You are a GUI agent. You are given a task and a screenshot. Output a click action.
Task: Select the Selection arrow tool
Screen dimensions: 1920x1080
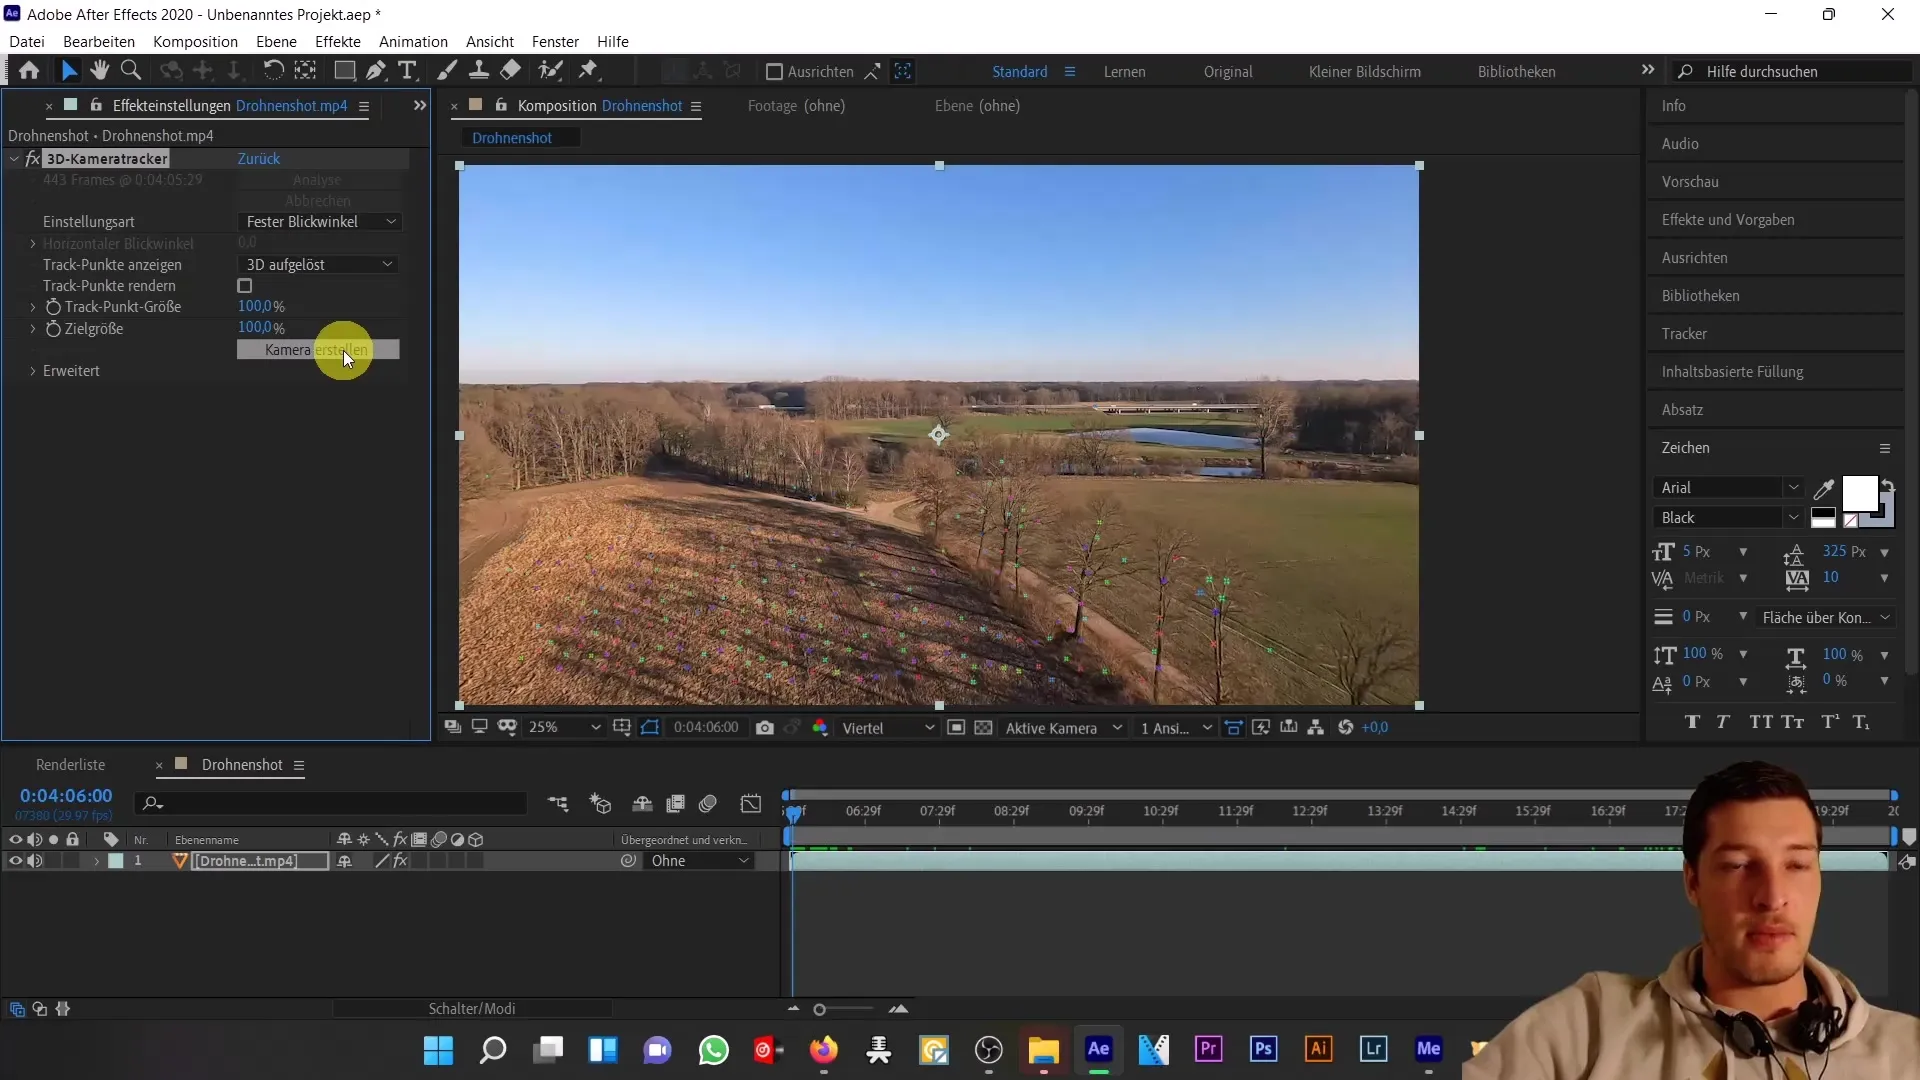[68, 71]
